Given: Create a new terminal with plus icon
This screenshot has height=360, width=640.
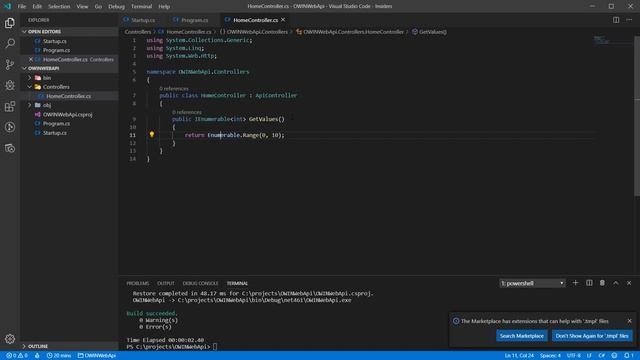Looking at the screenshot, I should (575, 283).
